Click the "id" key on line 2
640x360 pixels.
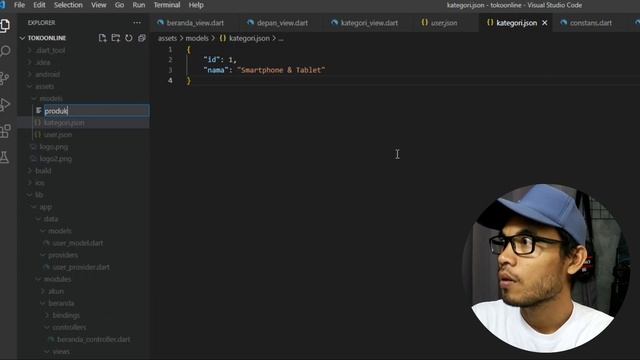pyautogui.click(x=212, y=60)
